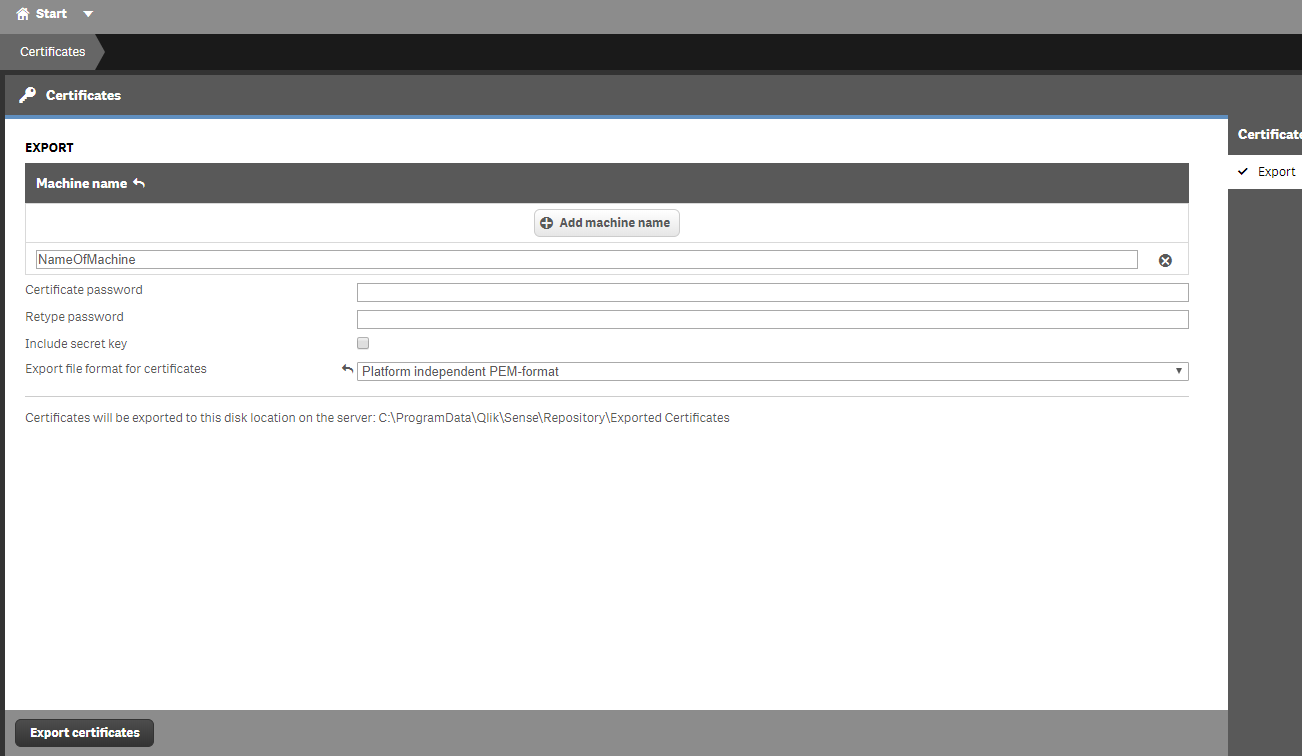
Task: Select the Certificates breadcrumb tab
Action: pos(53,52)
